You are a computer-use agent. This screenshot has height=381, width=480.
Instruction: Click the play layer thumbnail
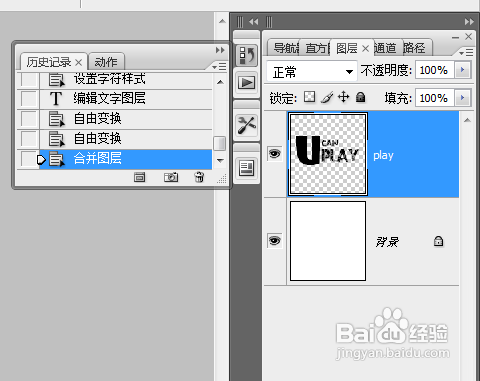pyautogui.click(x=328, y=154)
